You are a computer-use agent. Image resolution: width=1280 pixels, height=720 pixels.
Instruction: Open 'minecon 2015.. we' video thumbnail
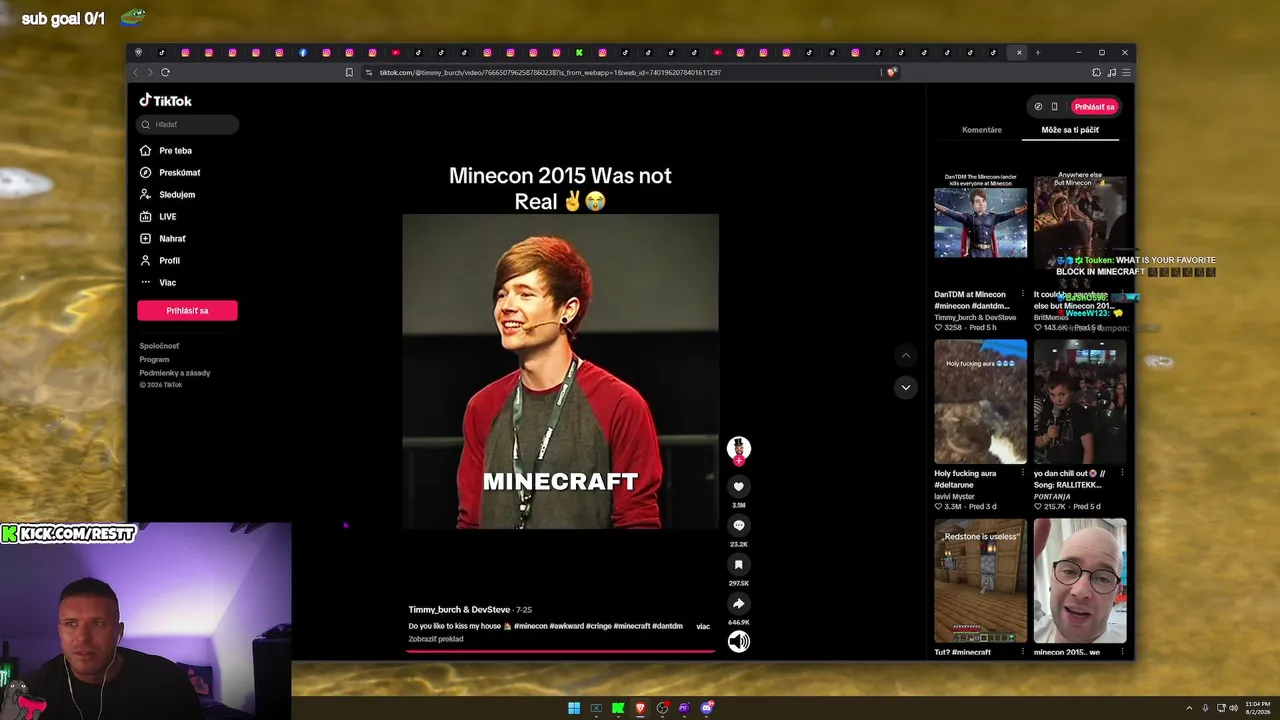(1080, 581)
